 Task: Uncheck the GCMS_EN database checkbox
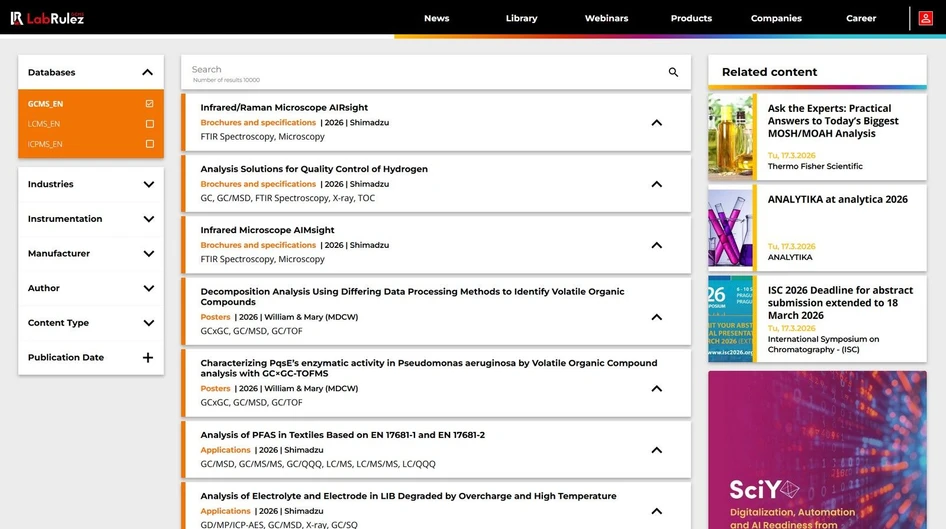[149, 104]
